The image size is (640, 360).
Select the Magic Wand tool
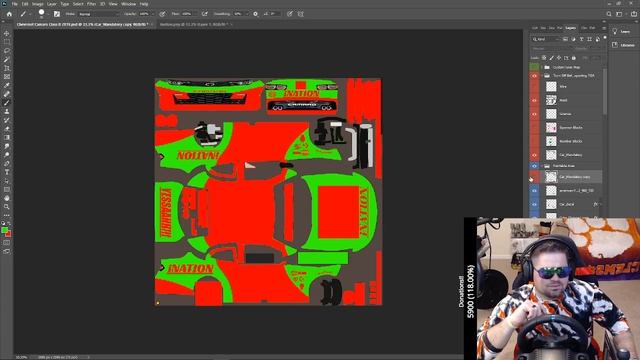[x=7, y=60]
